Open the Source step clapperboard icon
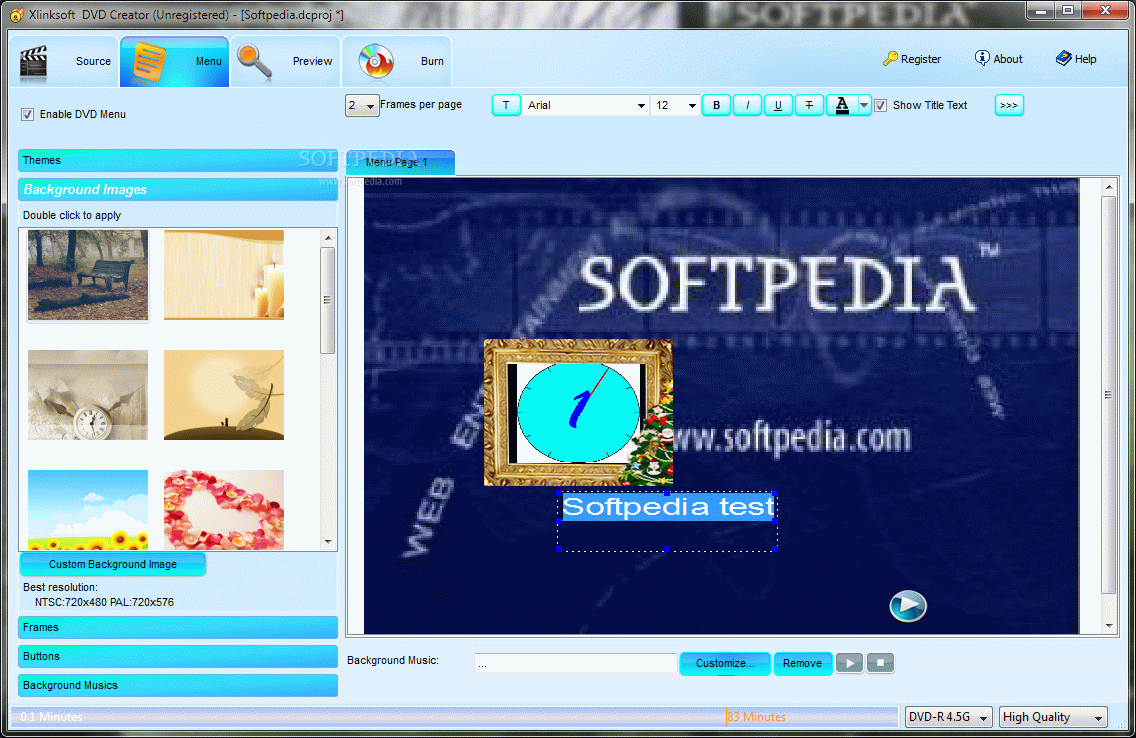 [33, 62]
